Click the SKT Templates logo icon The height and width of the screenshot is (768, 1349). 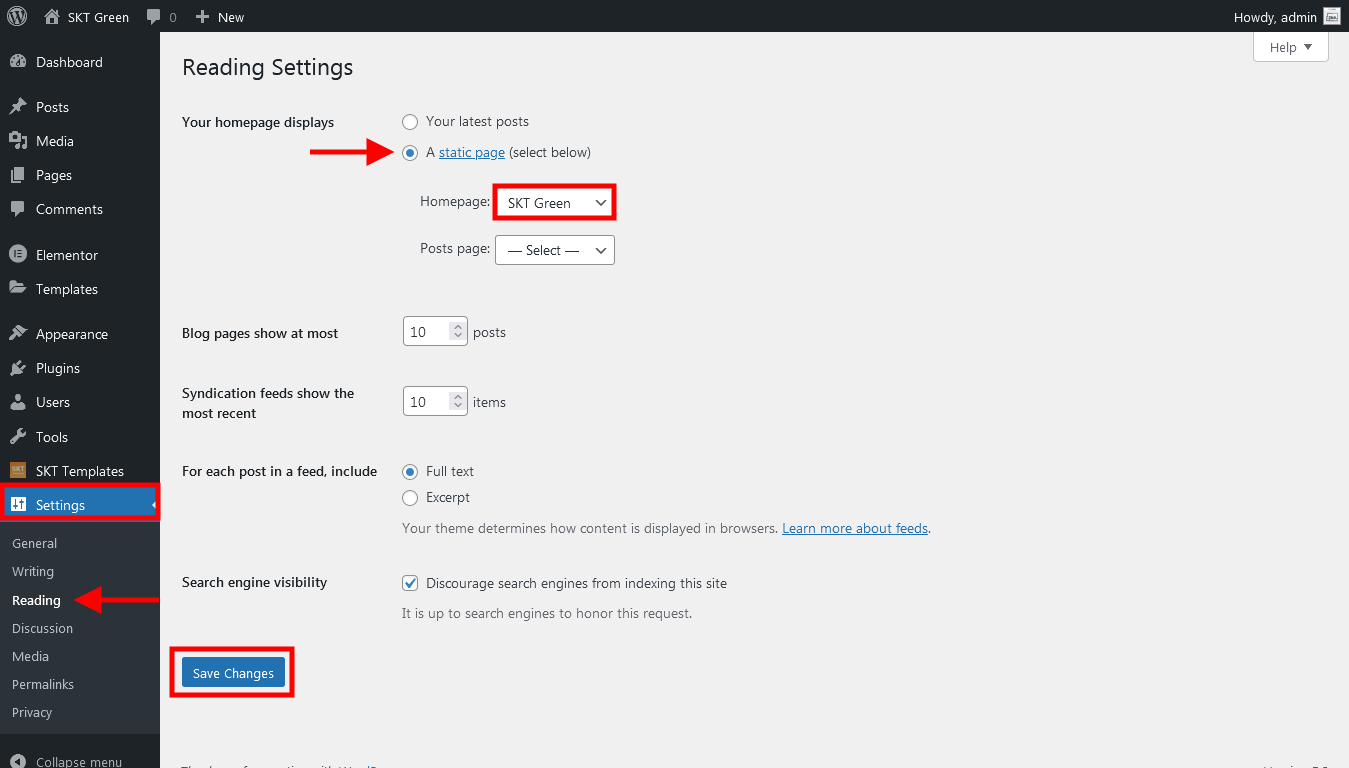pos(18,471)
